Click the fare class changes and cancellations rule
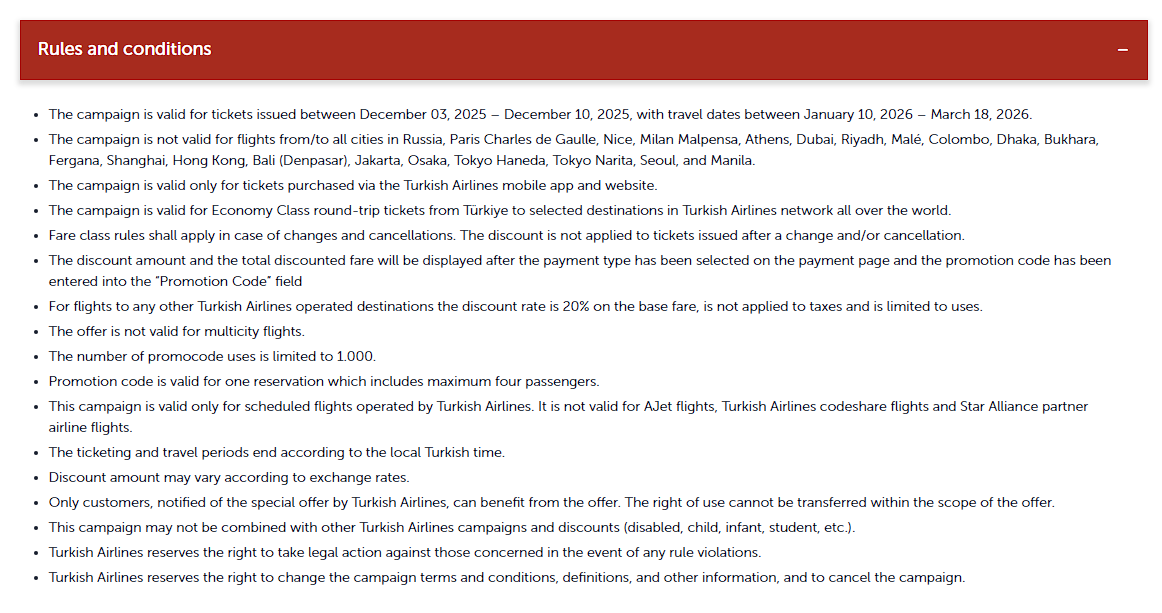This screenshot has width=1162, height=613. pyautogui.click(x=506, y=236)
